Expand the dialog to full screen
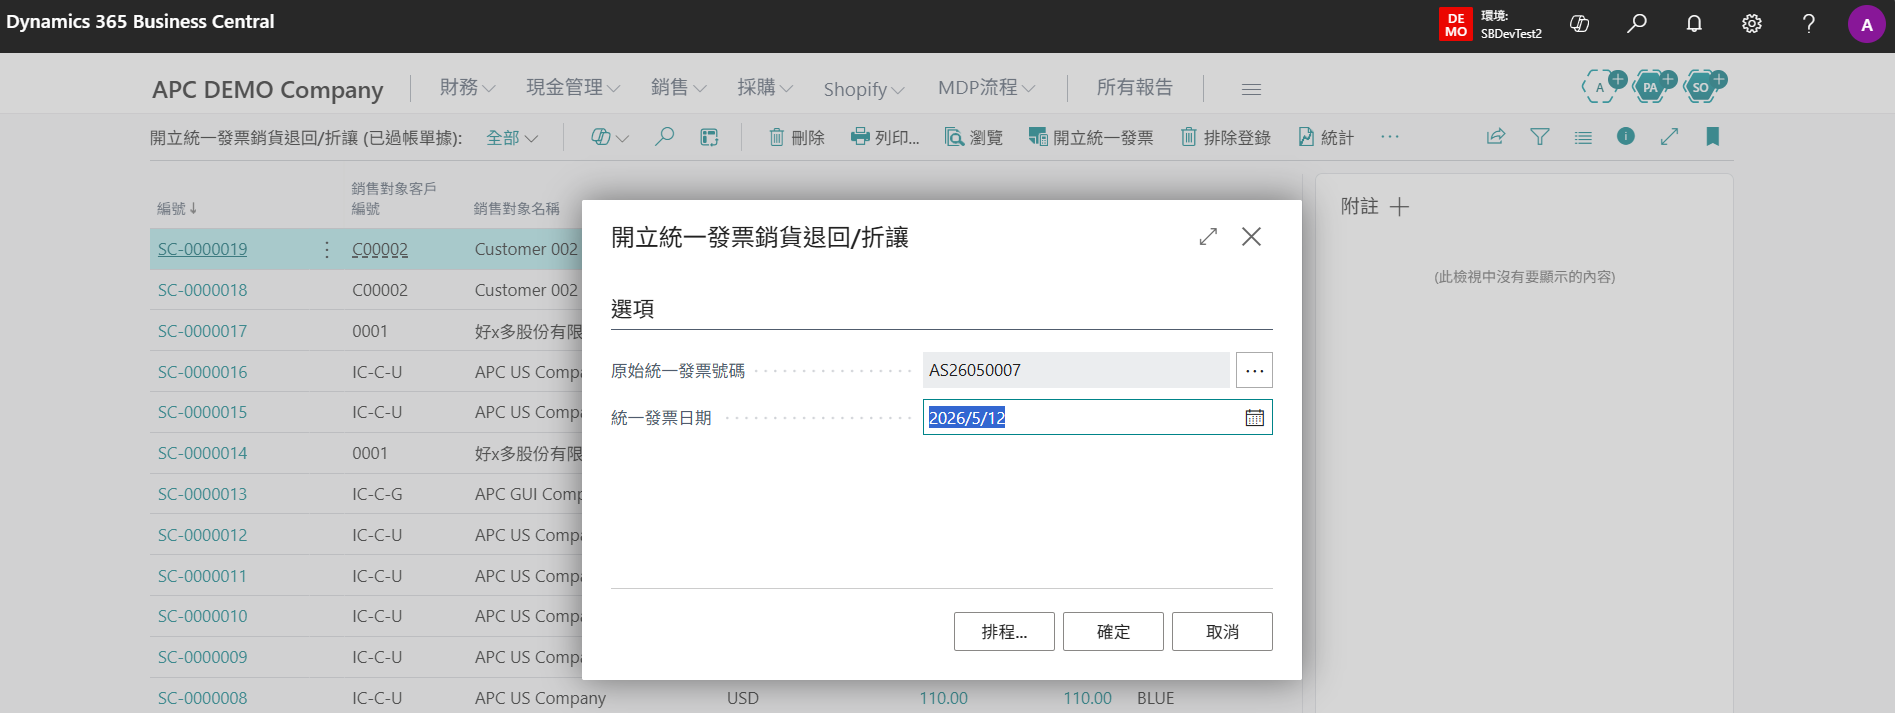Screen dimensions: 1895x713 [x=1208, y=237]
